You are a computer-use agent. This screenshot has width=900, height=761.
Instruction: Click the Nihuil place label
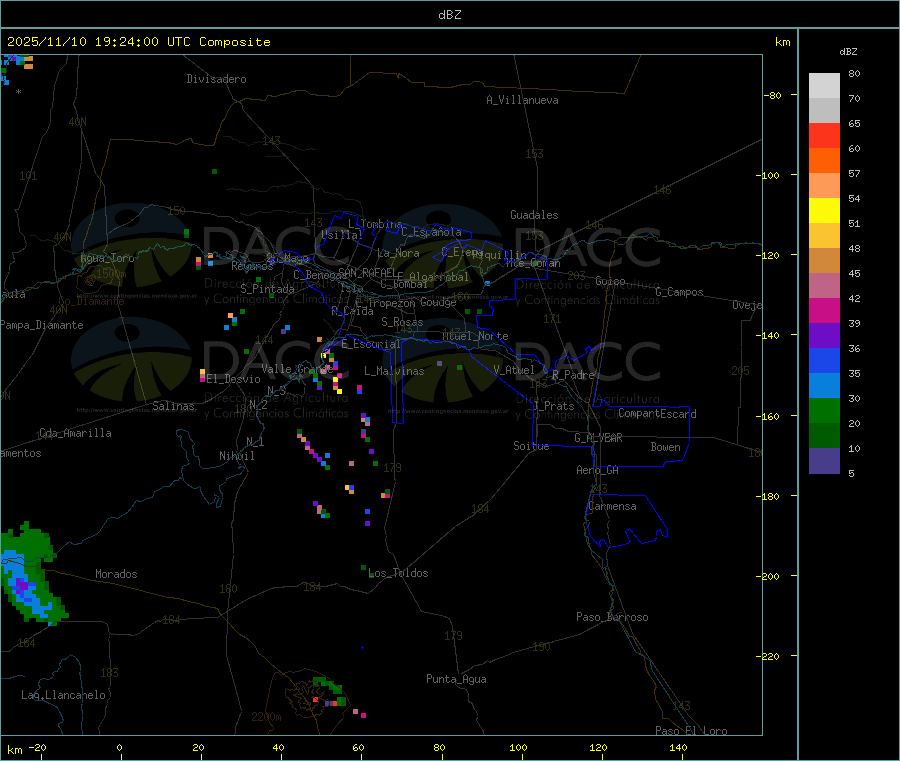(237, 456)
